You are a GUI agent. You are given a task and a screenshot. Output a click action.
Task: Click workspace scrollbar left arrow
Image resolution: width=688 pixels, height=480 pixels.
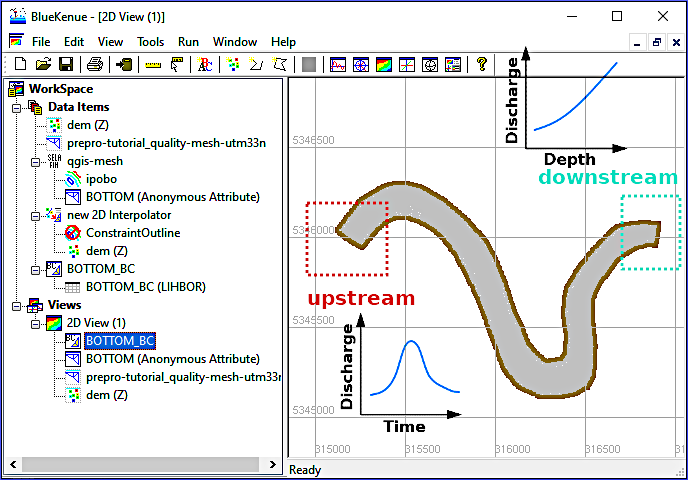(13, 464)
